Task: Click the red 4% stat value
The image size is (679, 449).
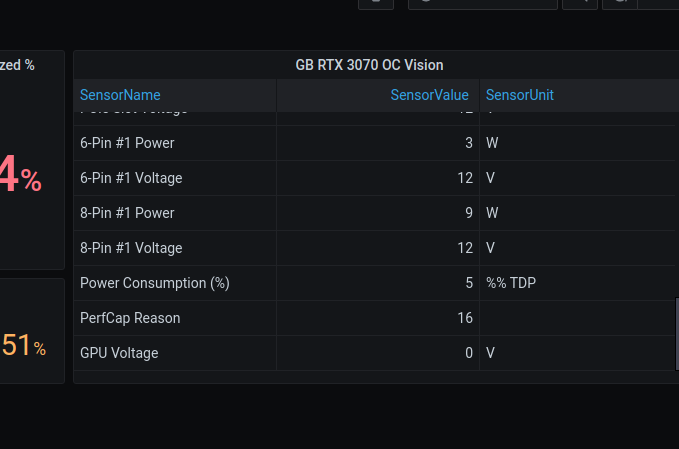Action: tap(20, 174)
